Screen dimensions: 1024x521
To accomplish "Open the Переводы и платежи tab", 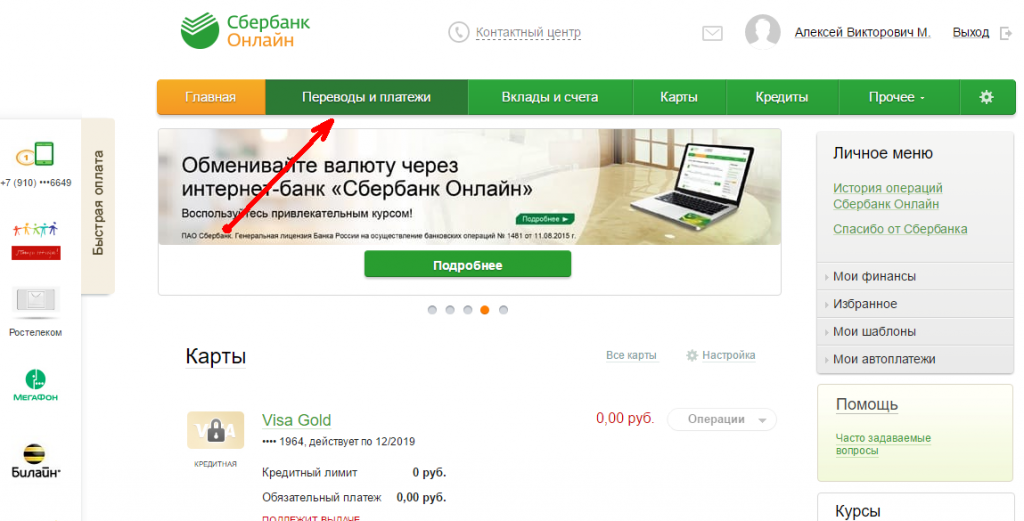I will point(366,97).
